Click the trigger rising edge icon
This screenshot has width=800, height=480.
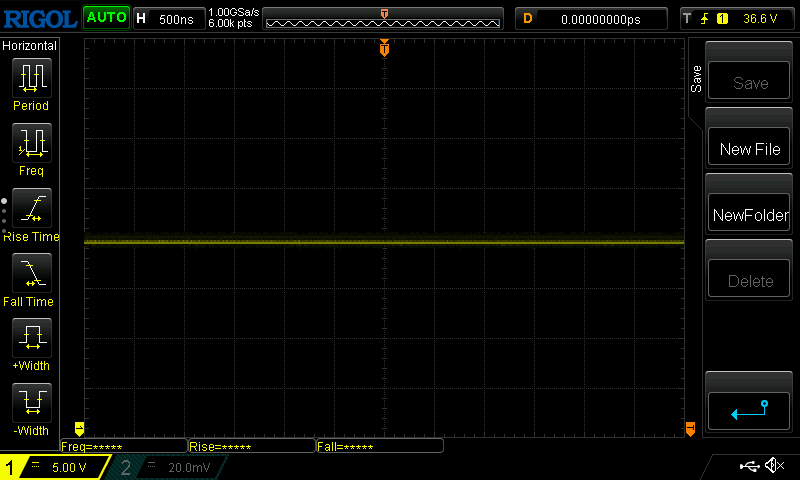[705, 19]
